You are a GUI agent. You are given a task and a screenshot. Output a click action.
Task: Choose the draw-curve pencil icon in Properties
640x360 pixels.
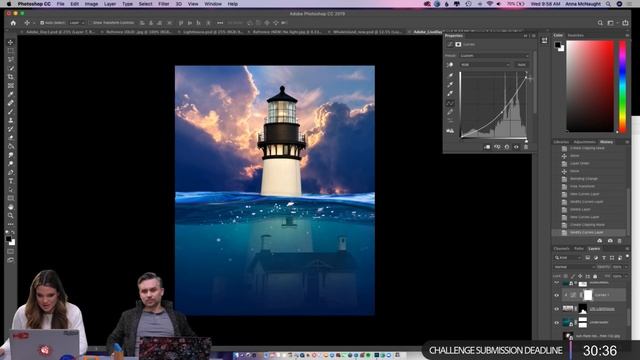point(451,112)
